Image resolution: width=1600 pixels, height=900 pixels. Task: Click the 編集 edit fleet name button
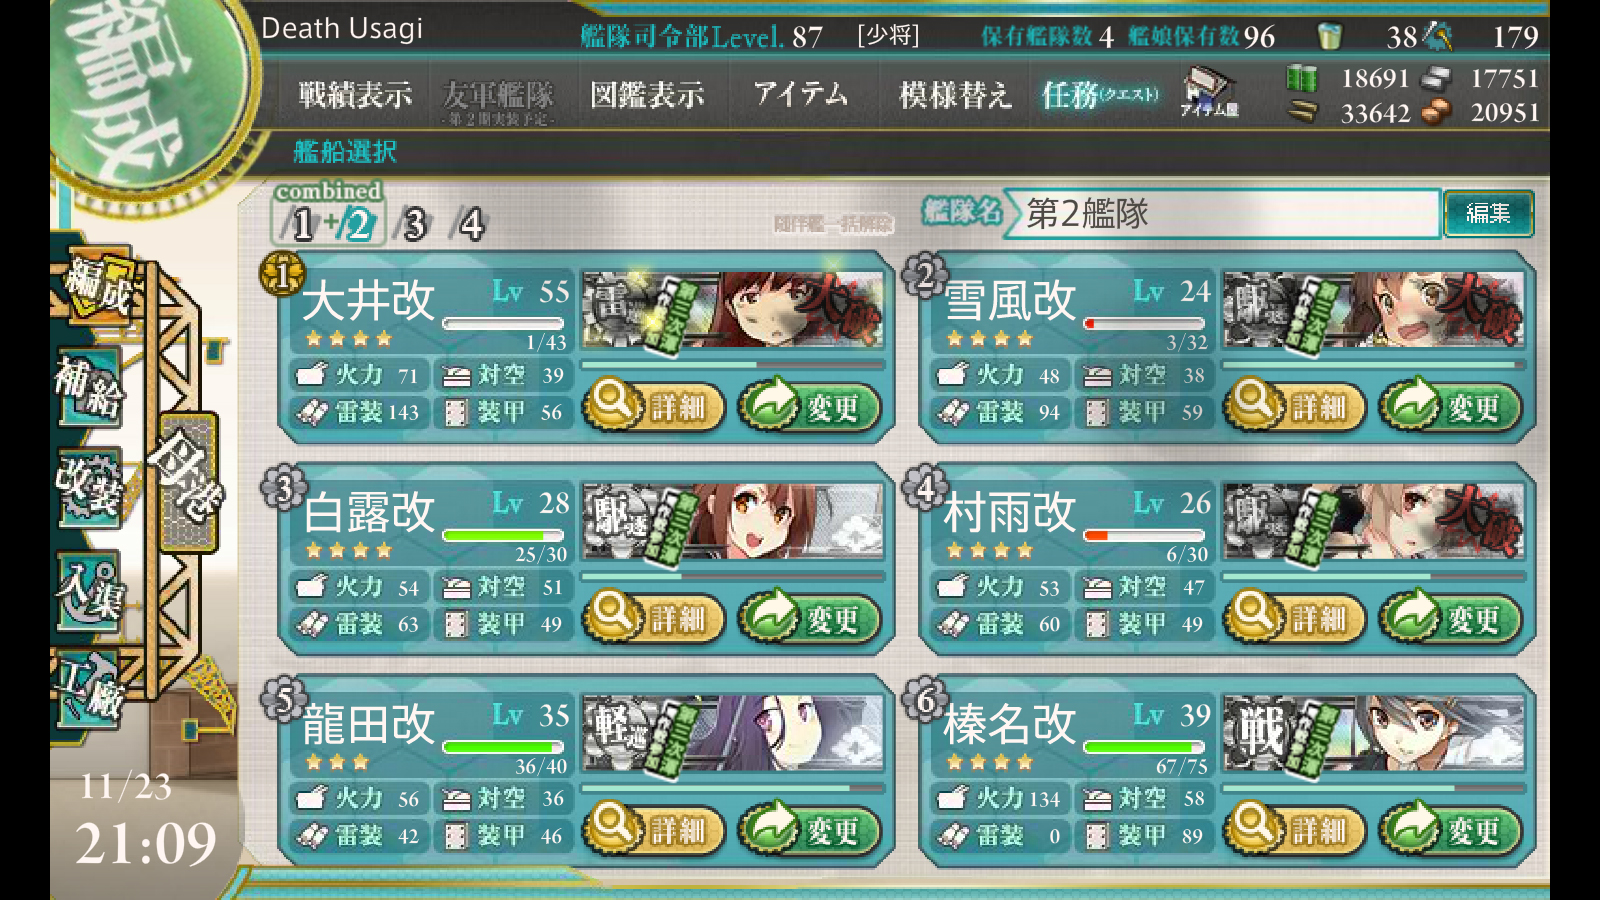[x=1488, y=213]
